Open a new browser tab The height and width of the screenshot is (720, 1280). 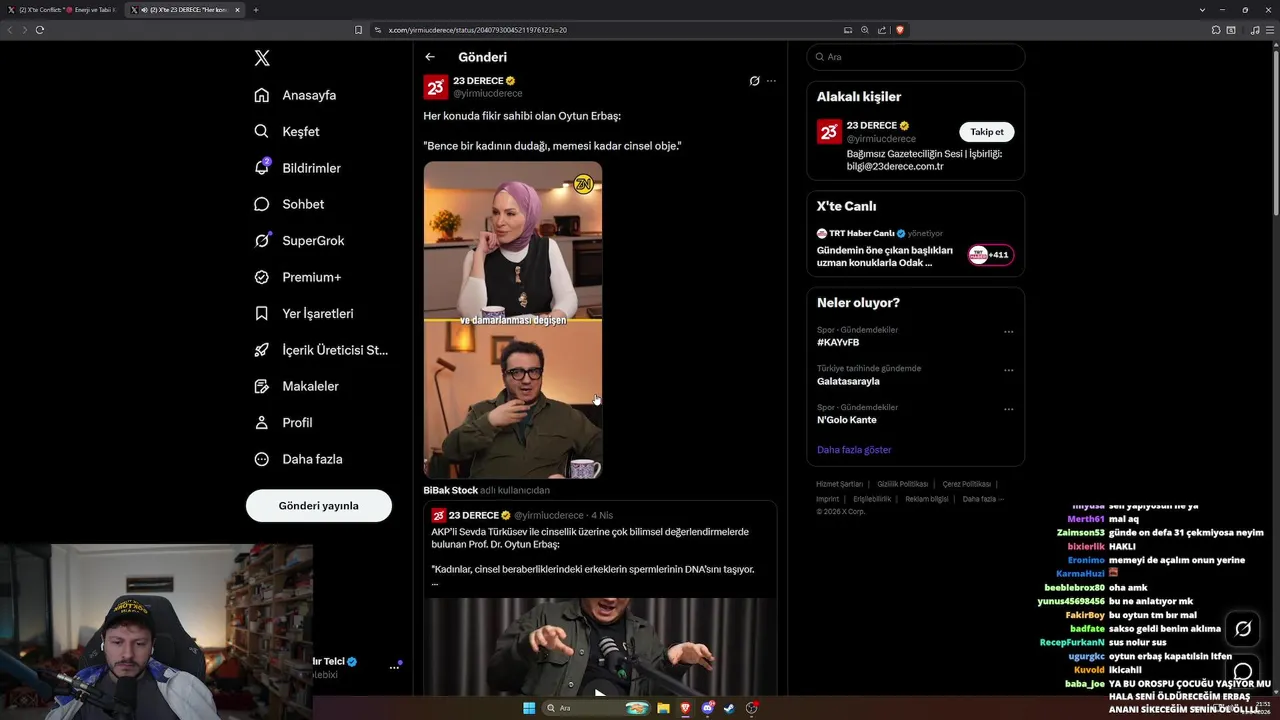[x=256, y=10]
